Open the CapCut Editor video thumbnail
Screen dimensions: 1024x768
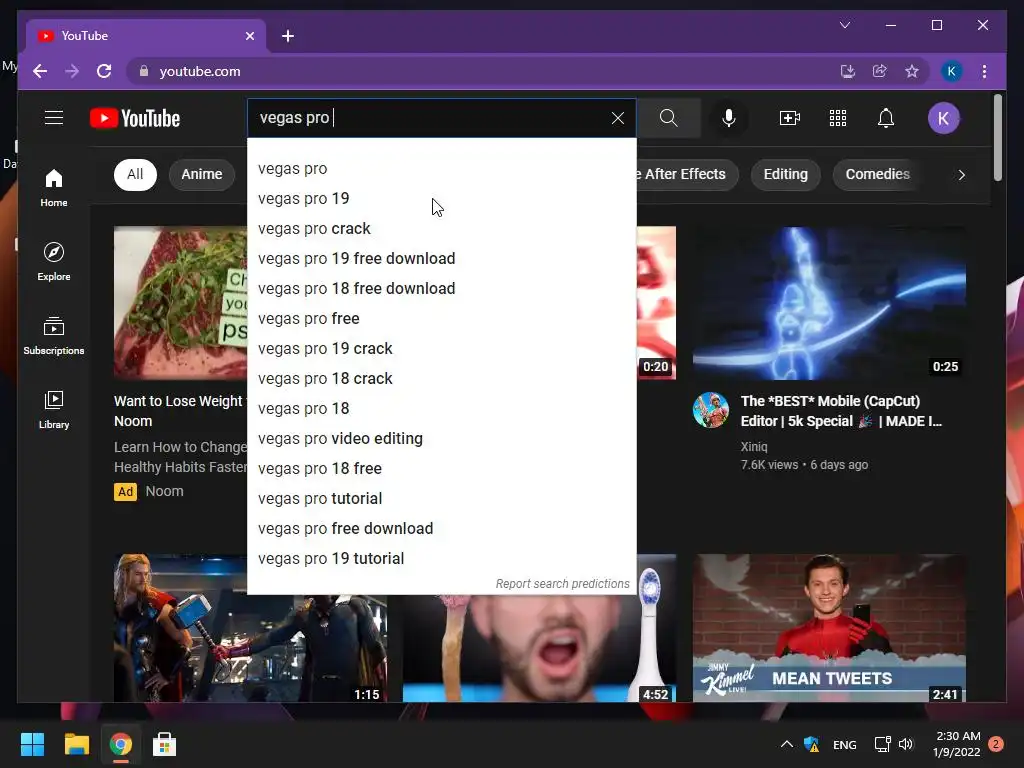tap(829, 303)
